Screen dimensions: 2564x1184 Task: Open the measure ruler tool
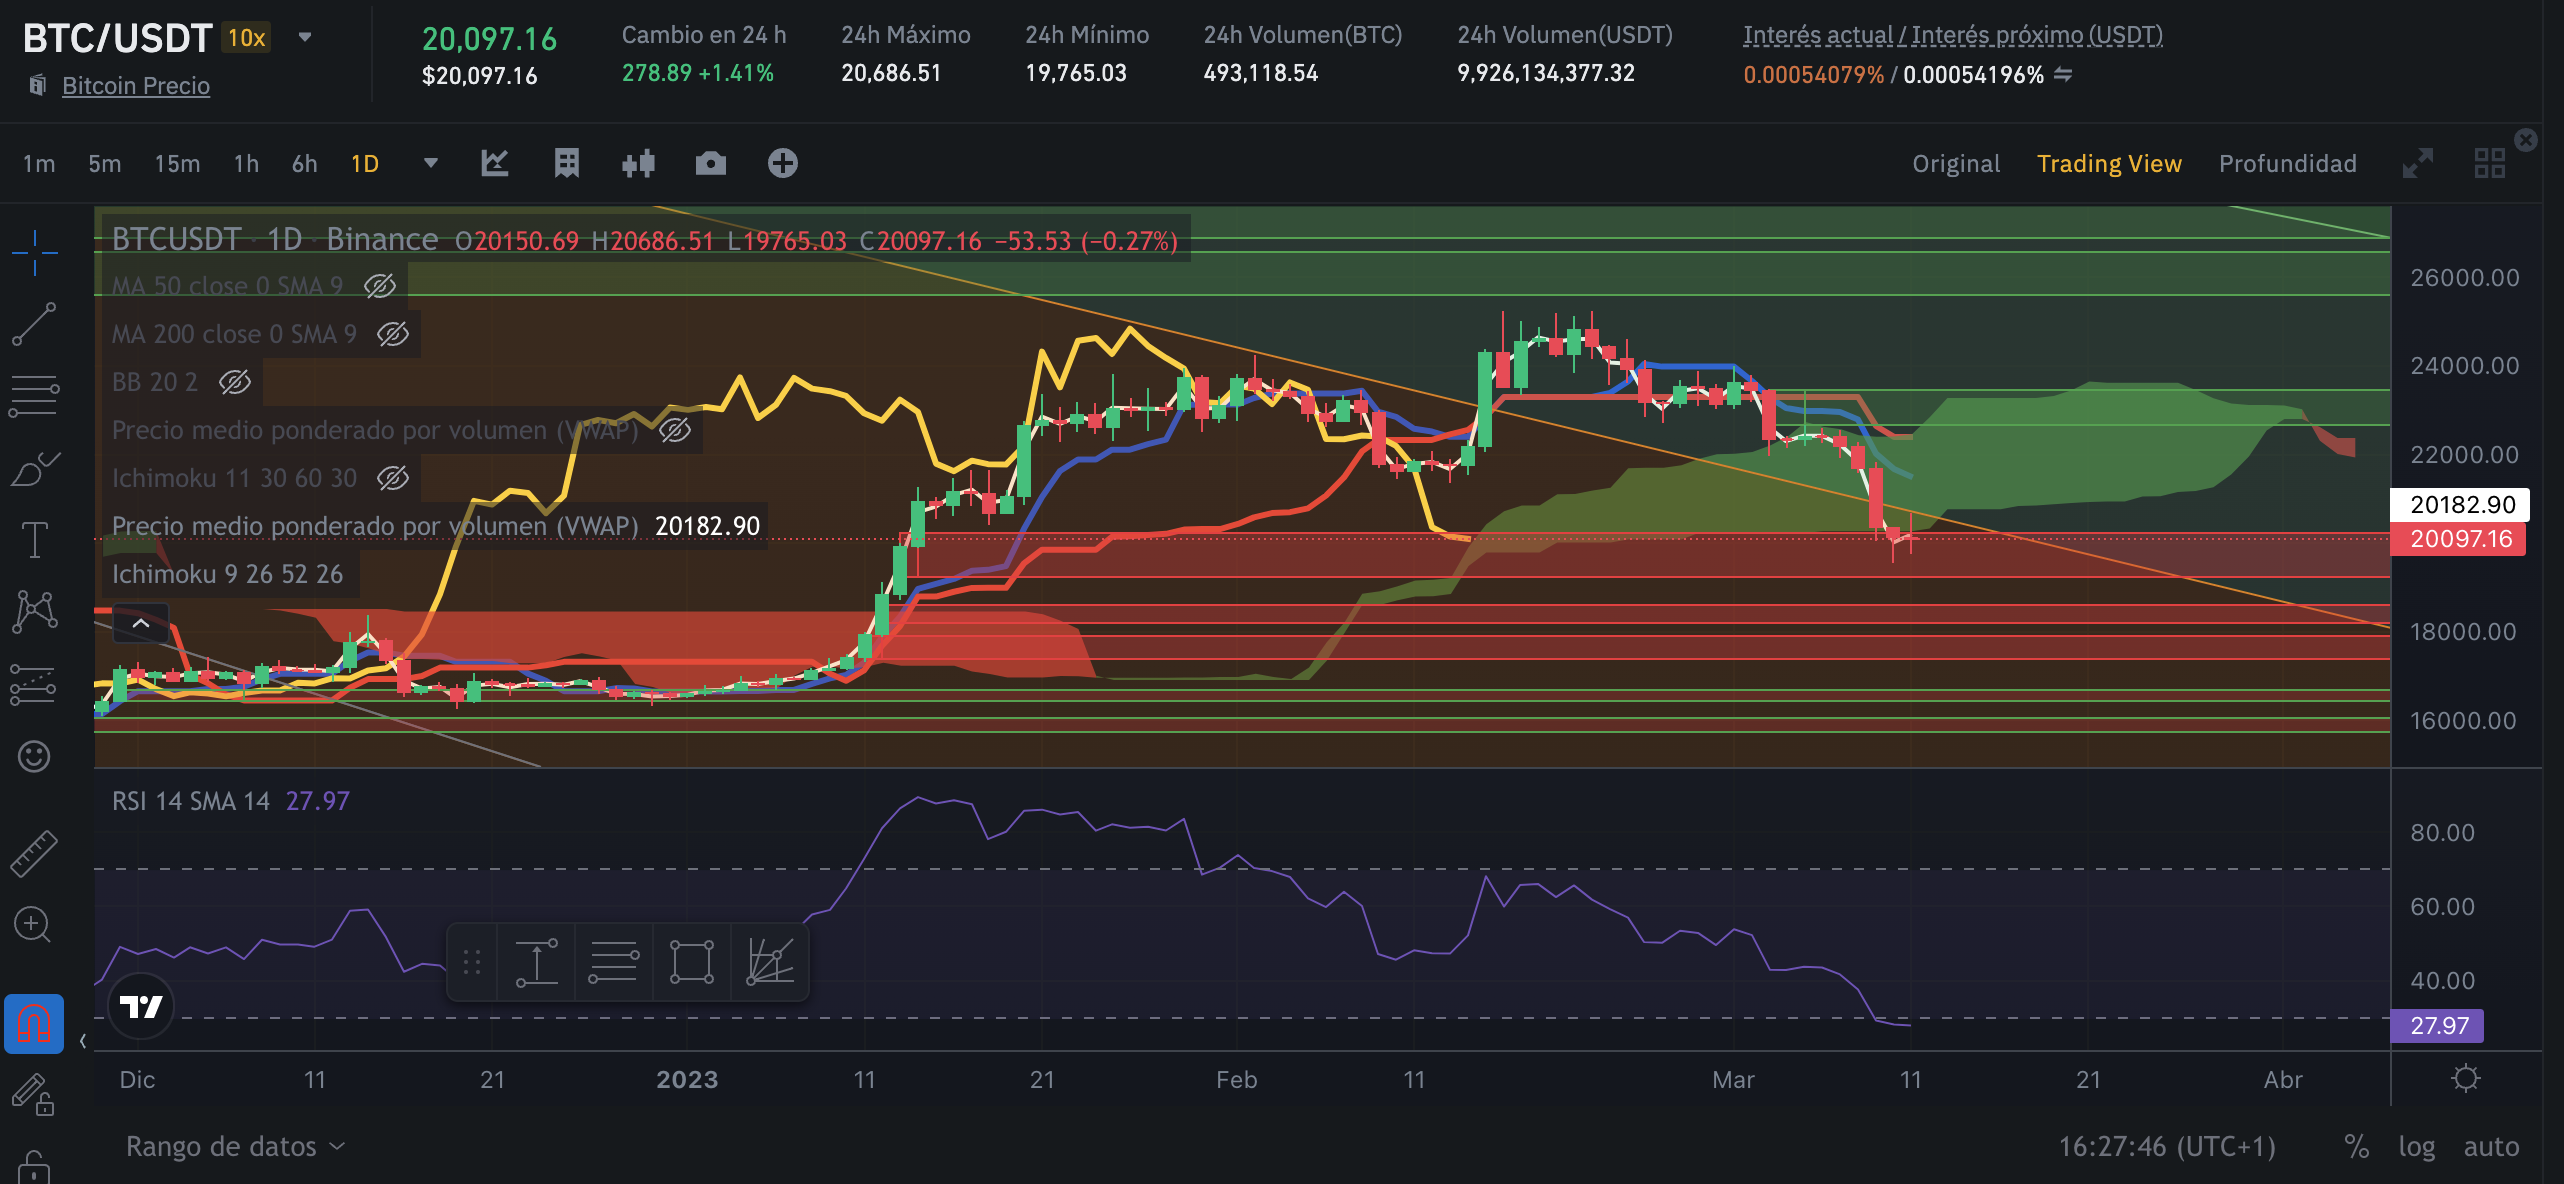[x=34, y=853]
